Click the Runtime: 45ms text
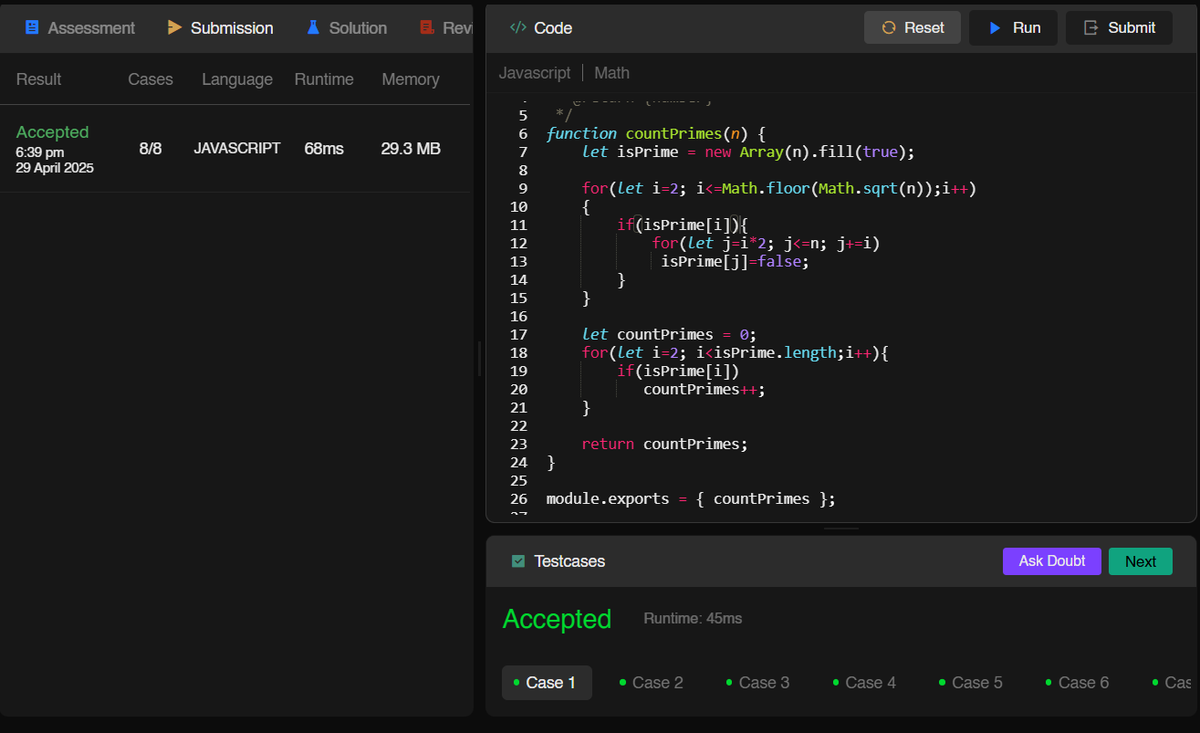1200x733 pixels. tap(693, 619)
